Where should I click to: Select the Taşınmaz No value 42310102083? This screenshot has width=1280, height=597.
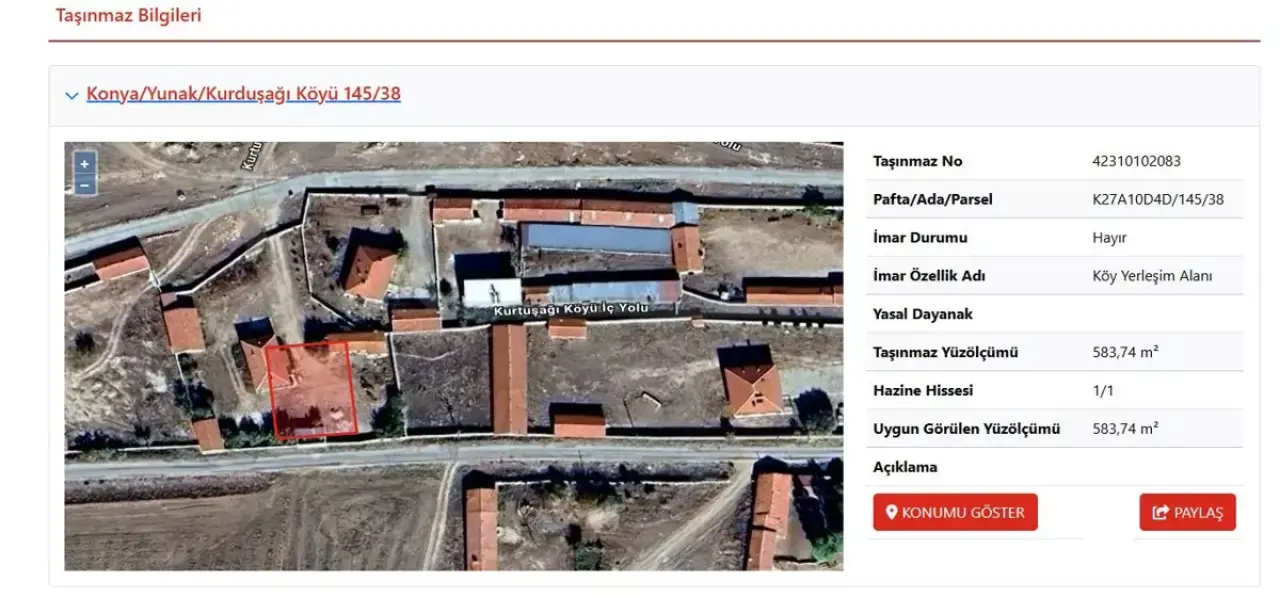[1137, 161]
